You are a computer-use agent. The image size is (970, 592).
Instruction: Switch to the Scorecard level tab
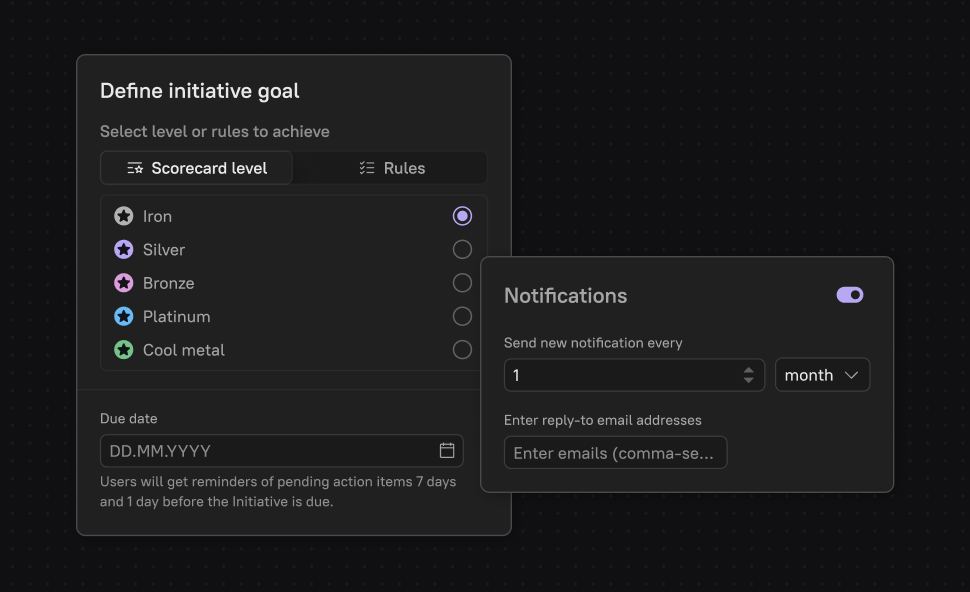pos(197,168)
